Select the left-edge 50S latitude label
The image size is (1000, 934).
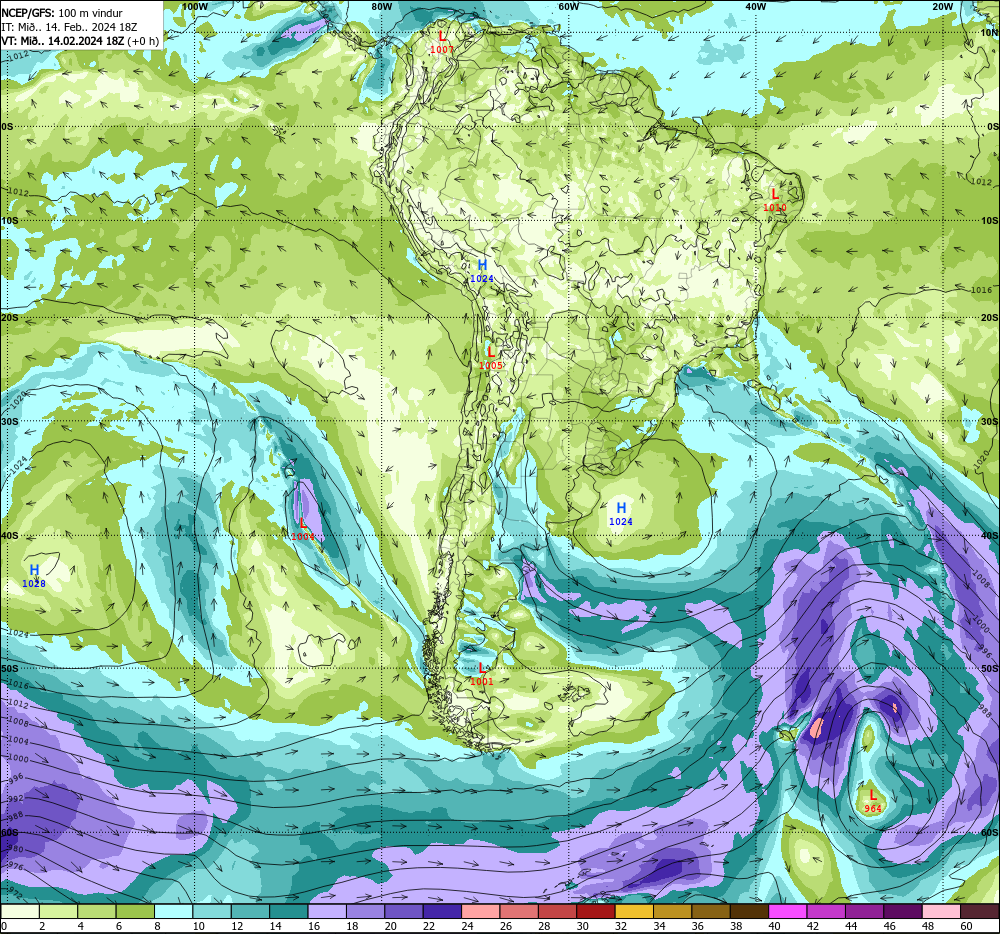point(10,668)
